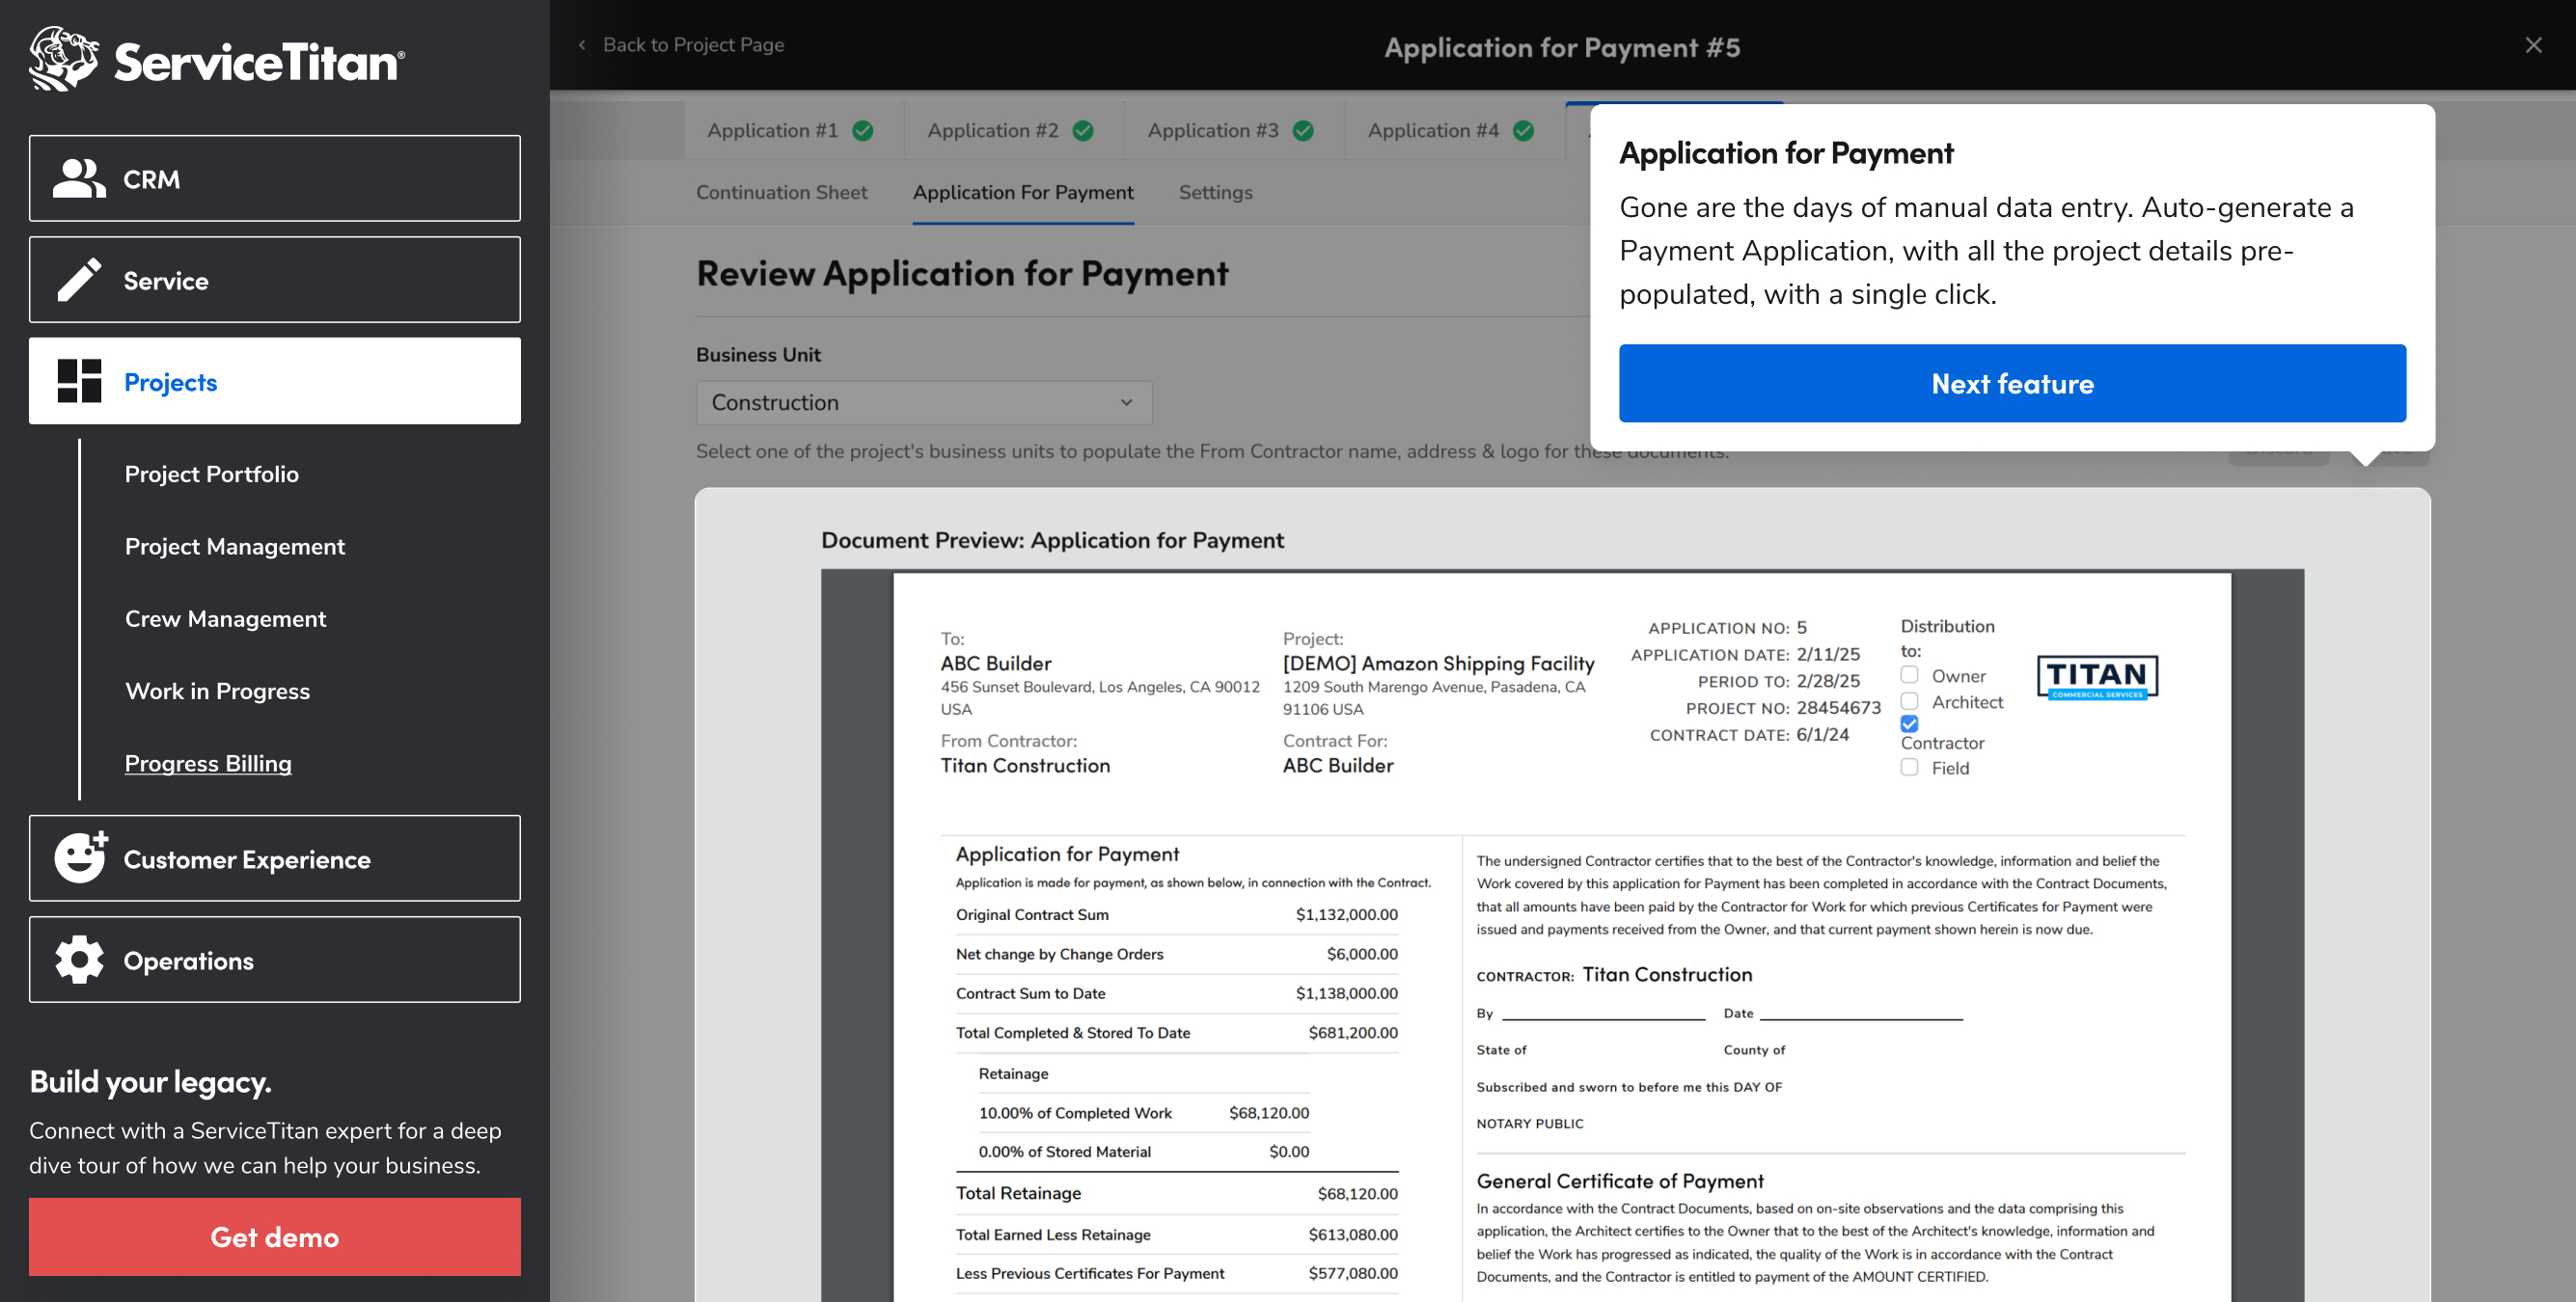Open the Business Unit Construction dropdown

pyautogui.click(x=923, y=402)
